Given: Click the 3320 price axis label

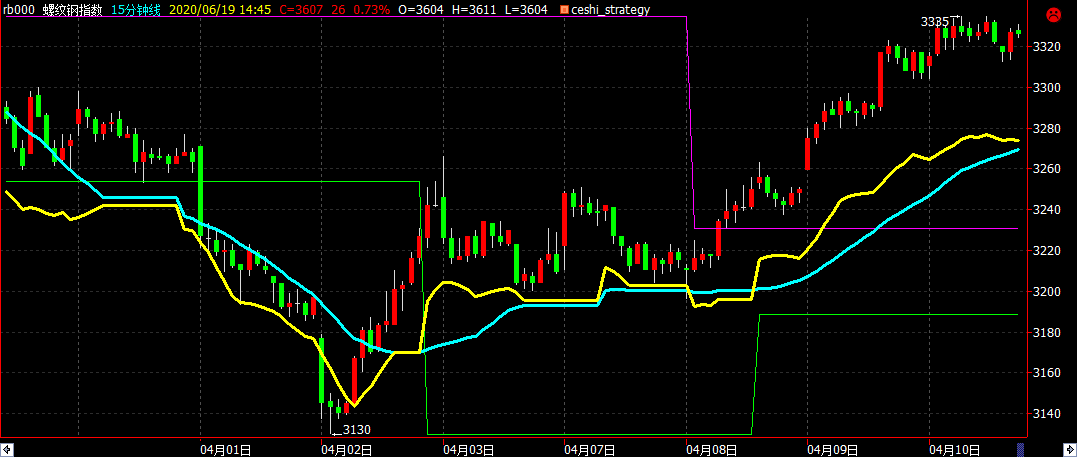Looking at the screenshot, I should click(x=1046, y=47).
